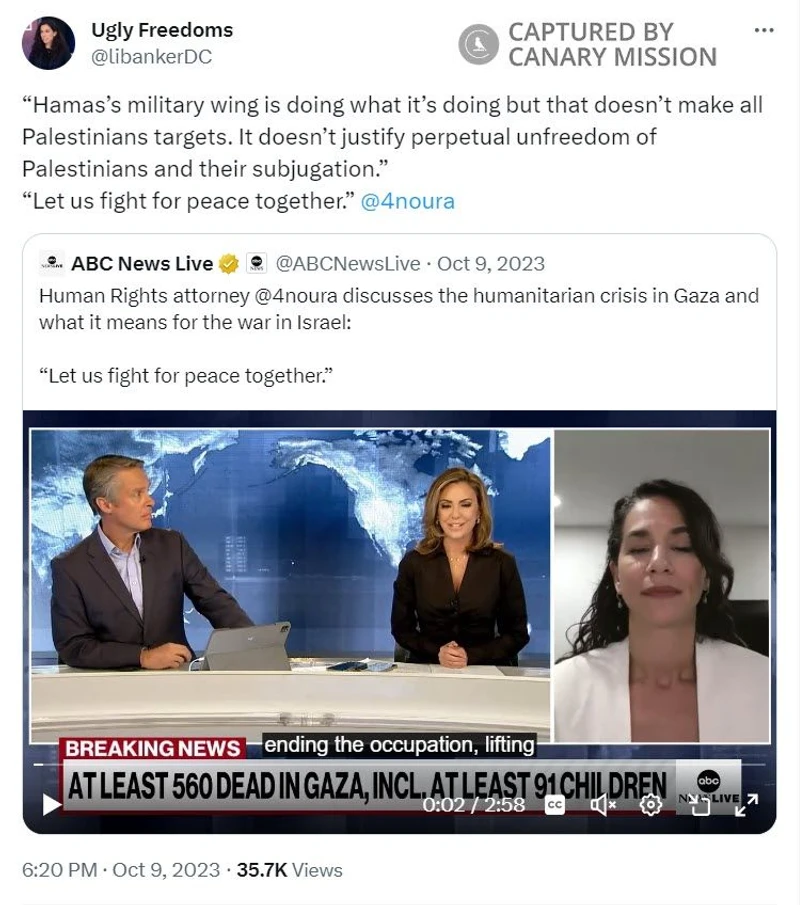Click the ABC affiliate badge icon

pos(257,263)
